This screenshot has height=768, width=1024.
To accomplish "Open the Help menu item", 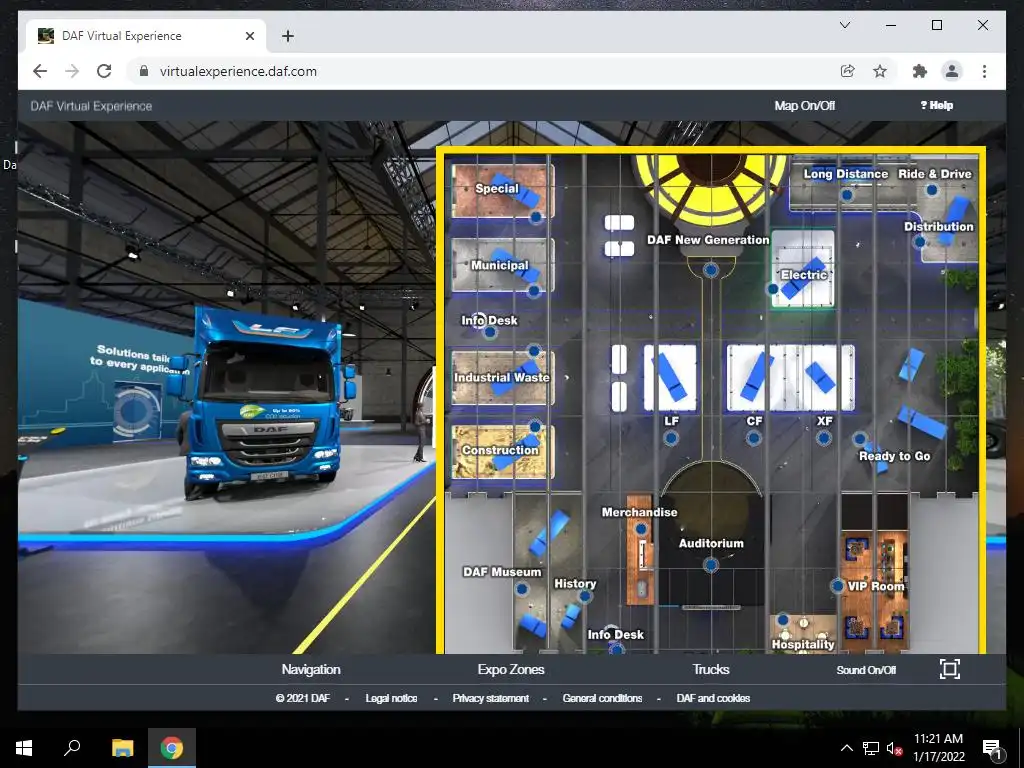I will [936, 105].
